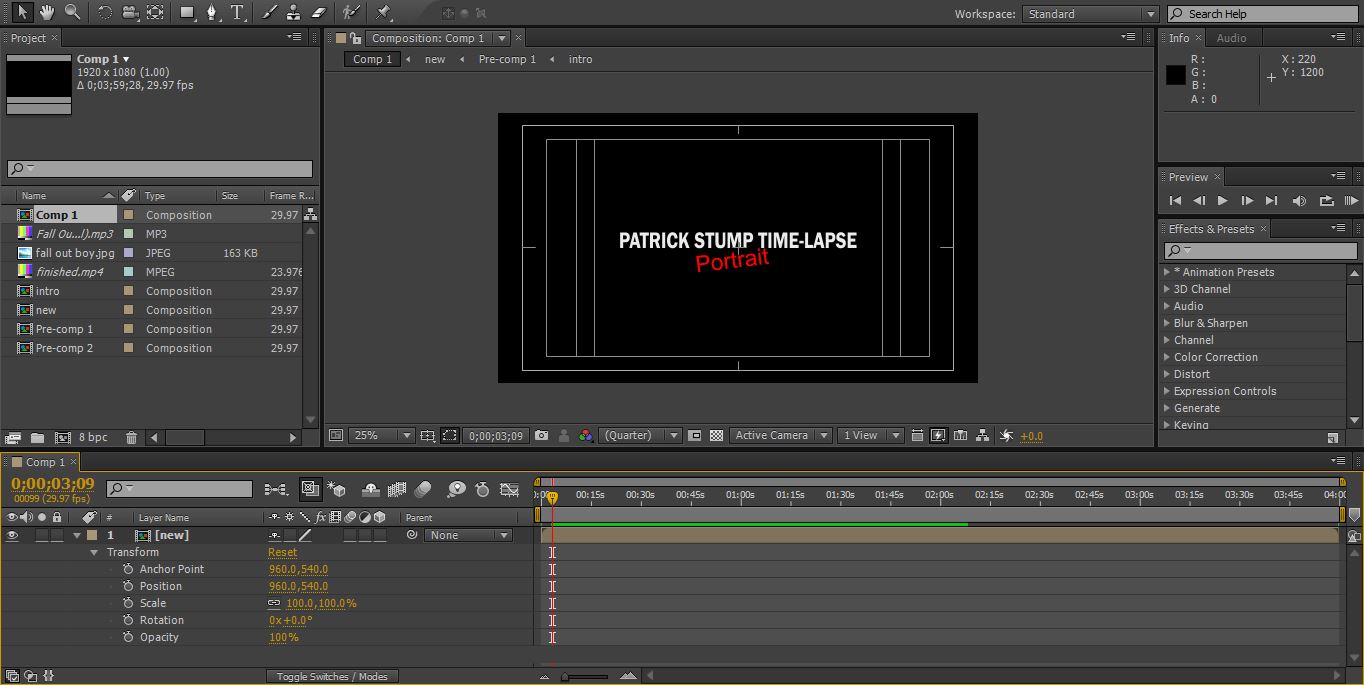Open grid and guide options icon
The width and height of the screenshot is (1364, 685).
[427, 436]
